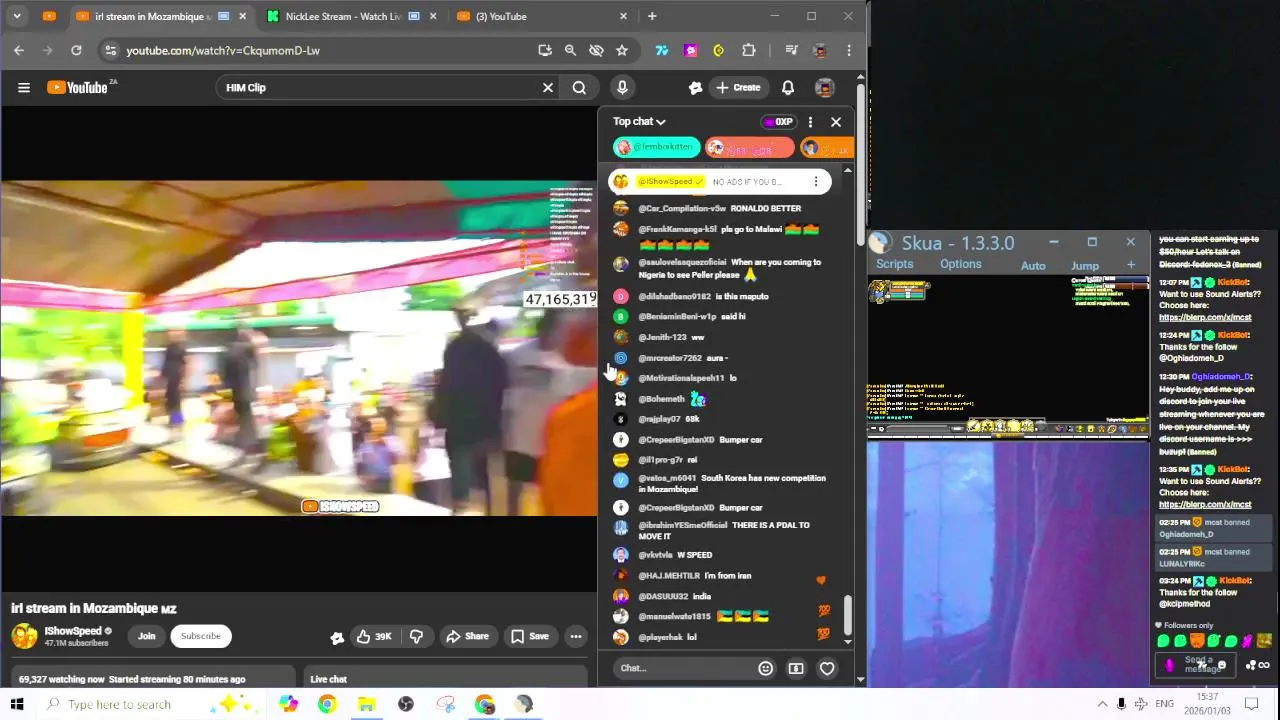Open the IShowSpeed channel name link
The height and width of the screenshot is (720, 1280).
point(73,631)
